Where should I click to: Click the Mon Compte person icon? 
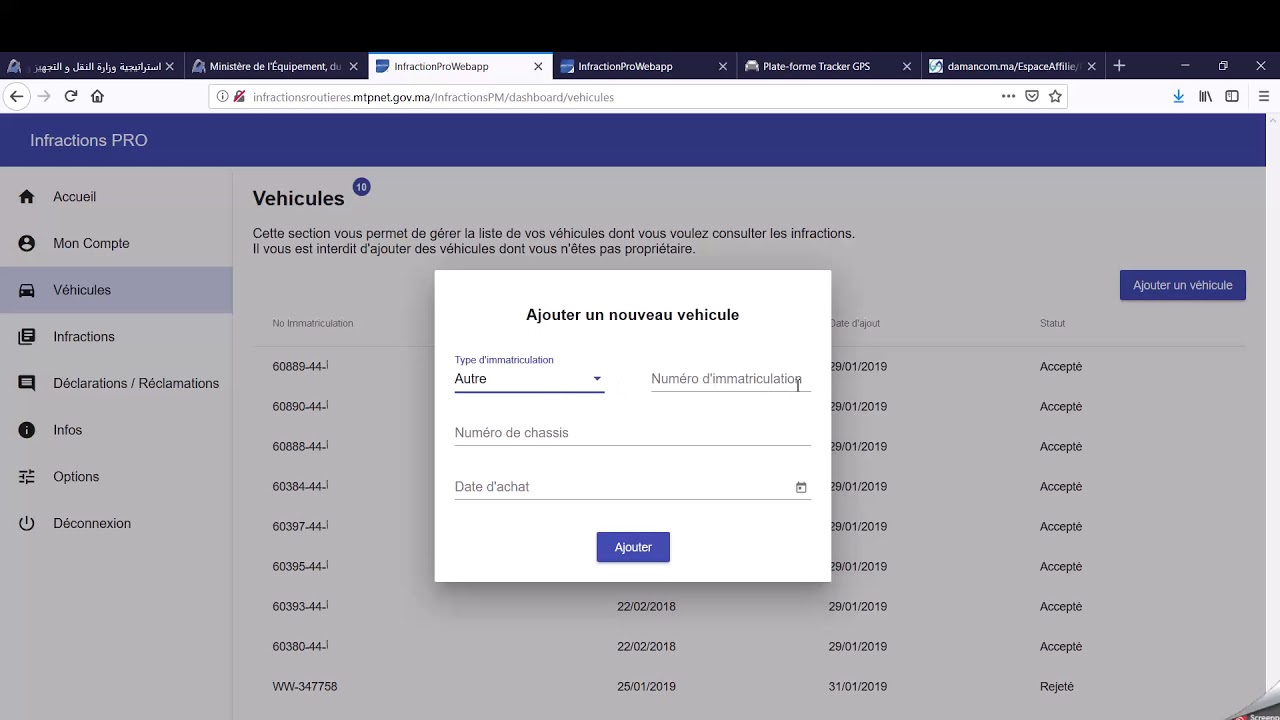pos(27,243)
